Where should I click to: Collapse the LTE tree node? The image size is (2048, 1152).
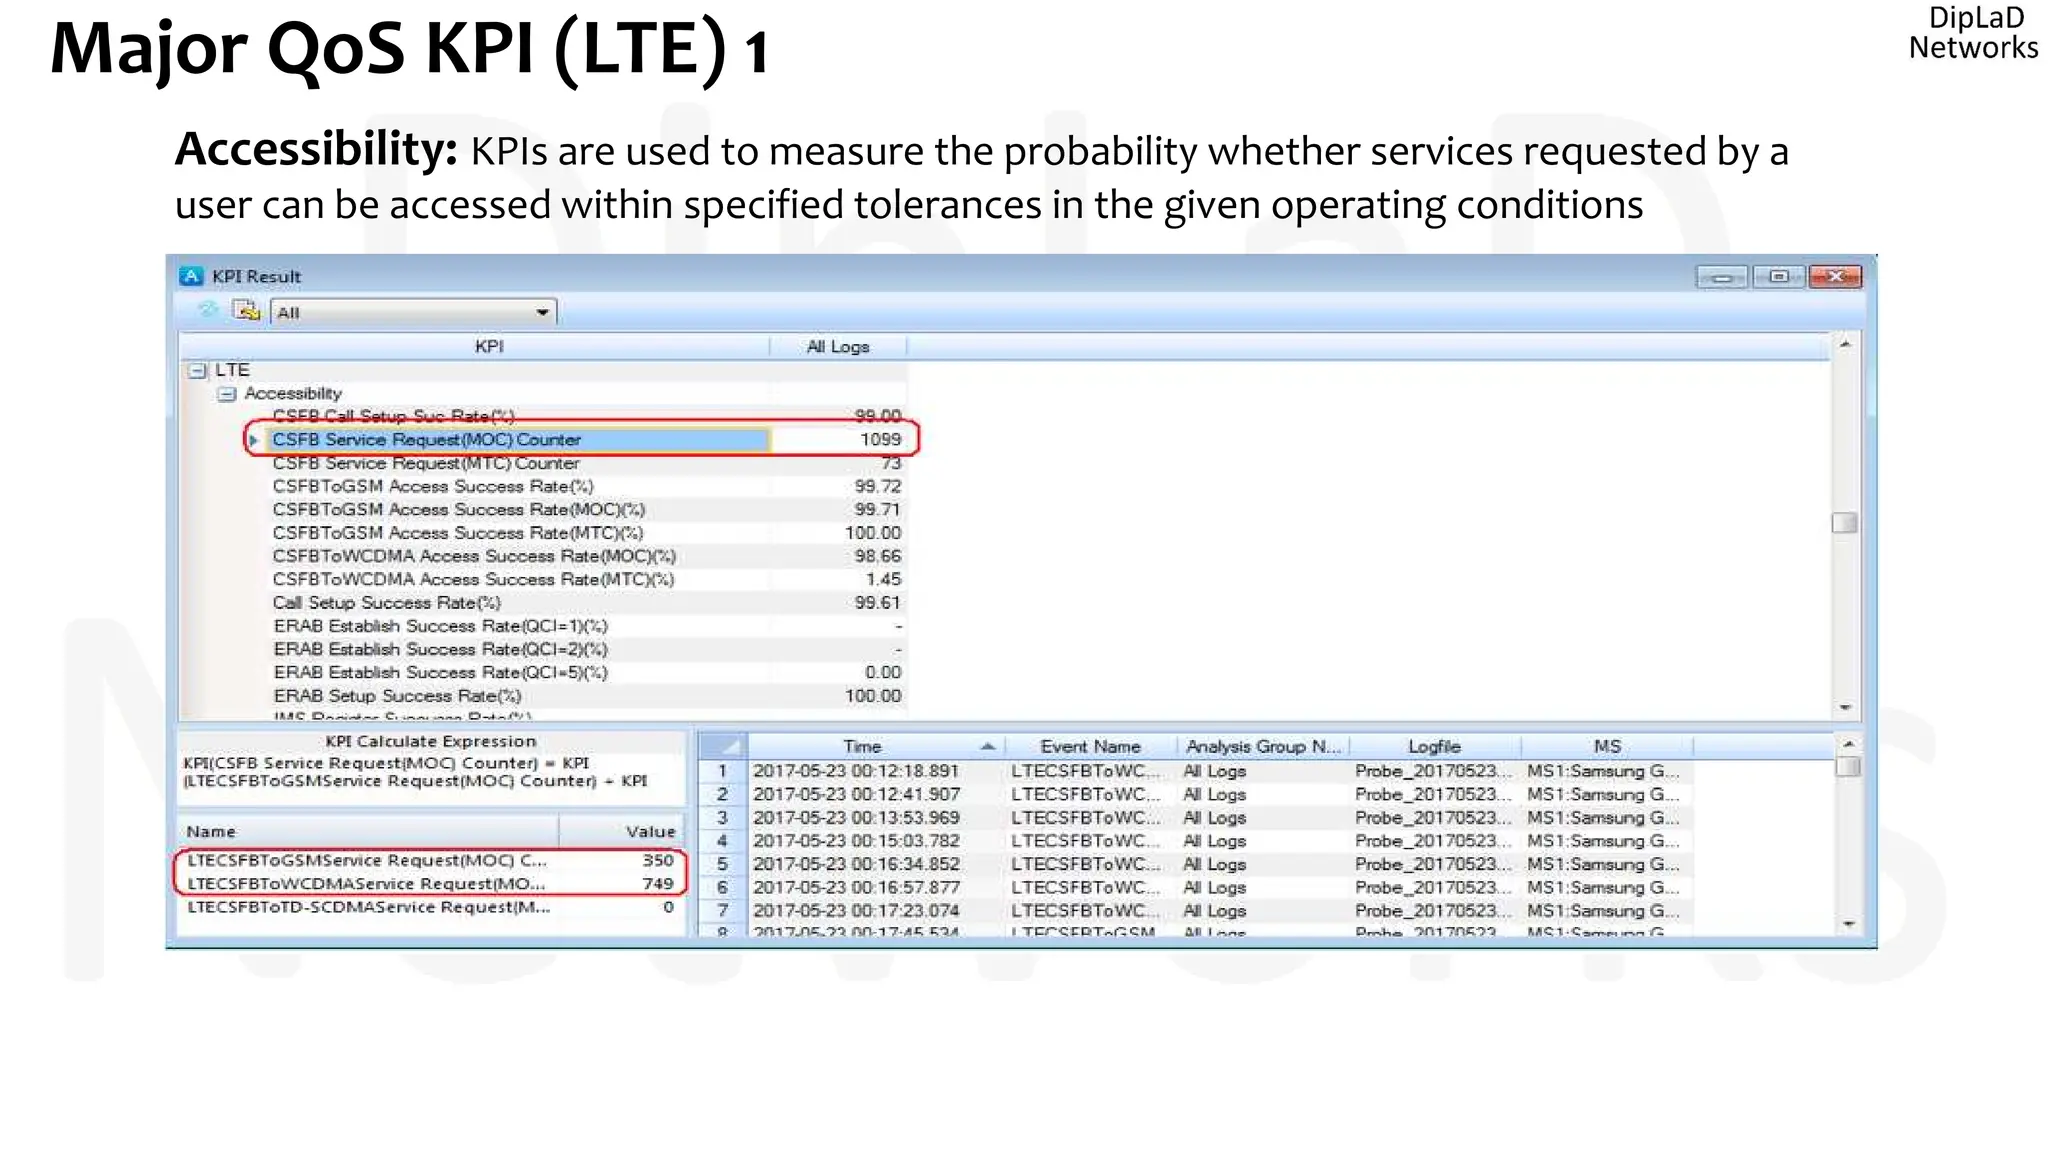point(197,371)
